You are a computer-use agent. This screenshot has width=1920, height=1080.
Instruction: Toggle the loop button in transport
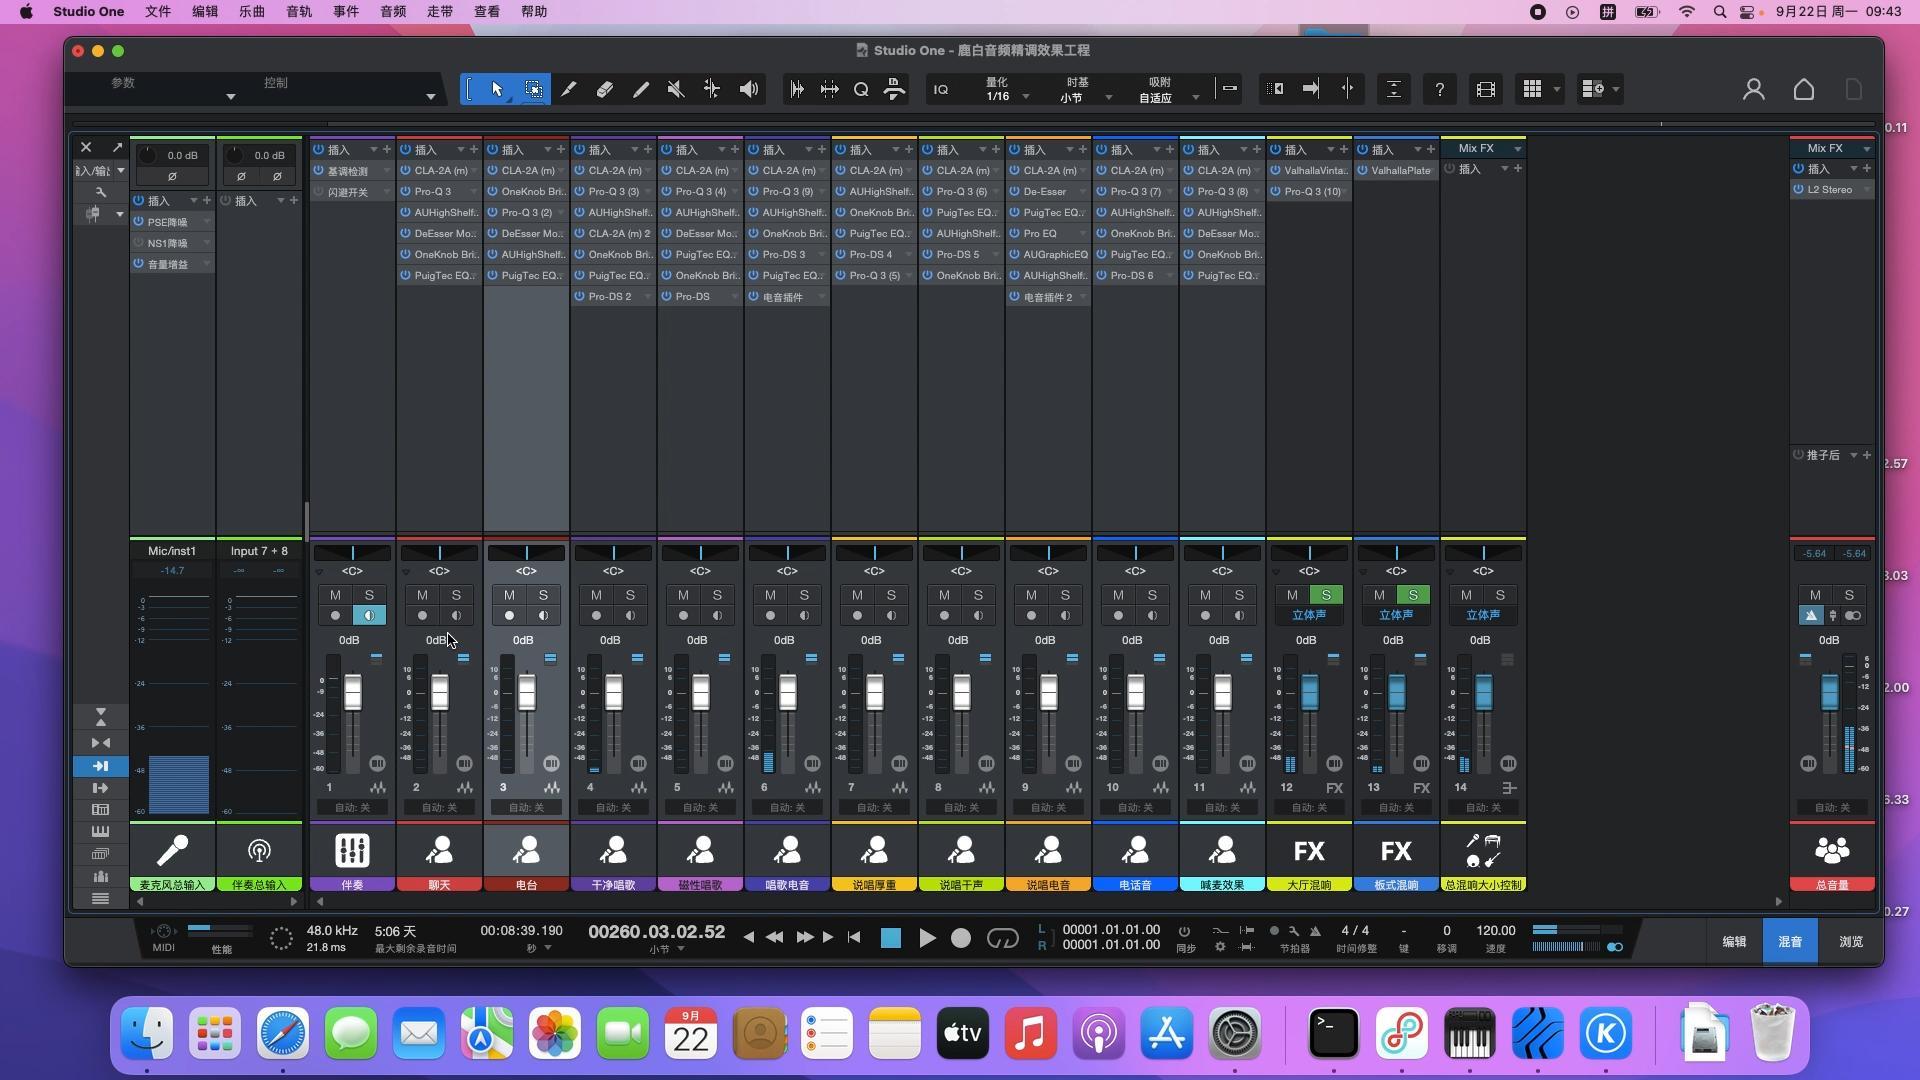[x=1002, y=938]
